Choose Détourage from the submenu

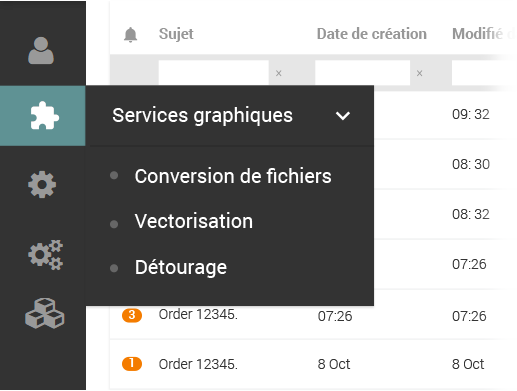[181, 268]
